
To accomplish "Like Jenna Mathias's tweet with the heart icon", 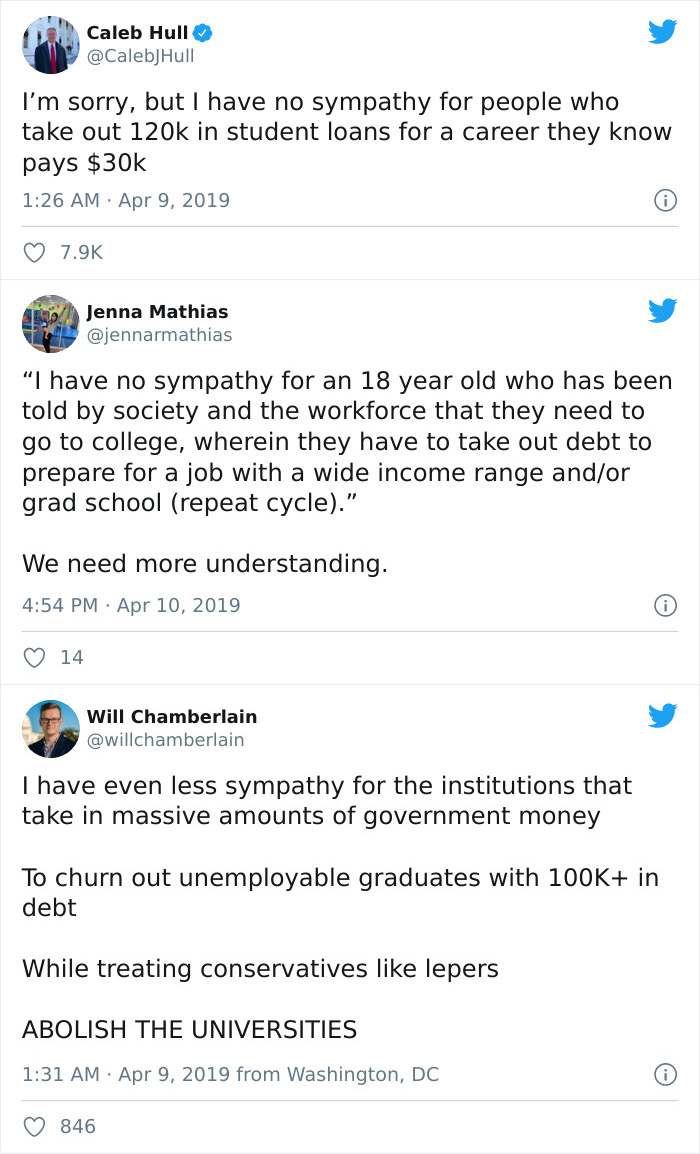I will click(34, 657).
